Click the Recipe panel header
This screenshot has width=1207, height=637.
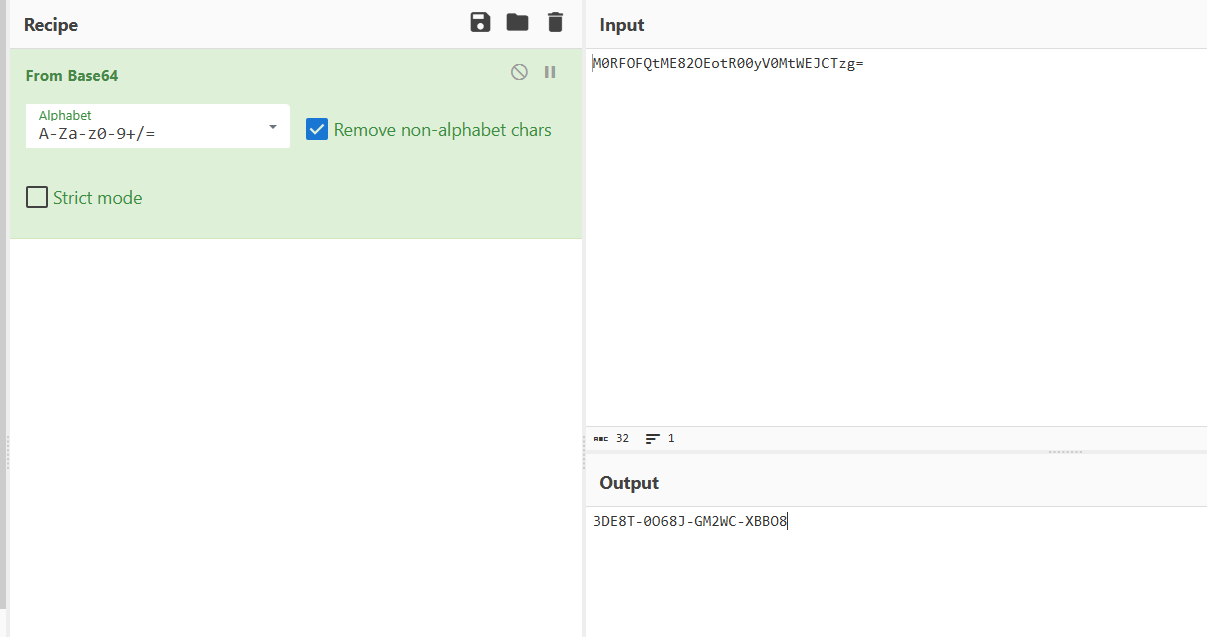(x=51, y=25)
